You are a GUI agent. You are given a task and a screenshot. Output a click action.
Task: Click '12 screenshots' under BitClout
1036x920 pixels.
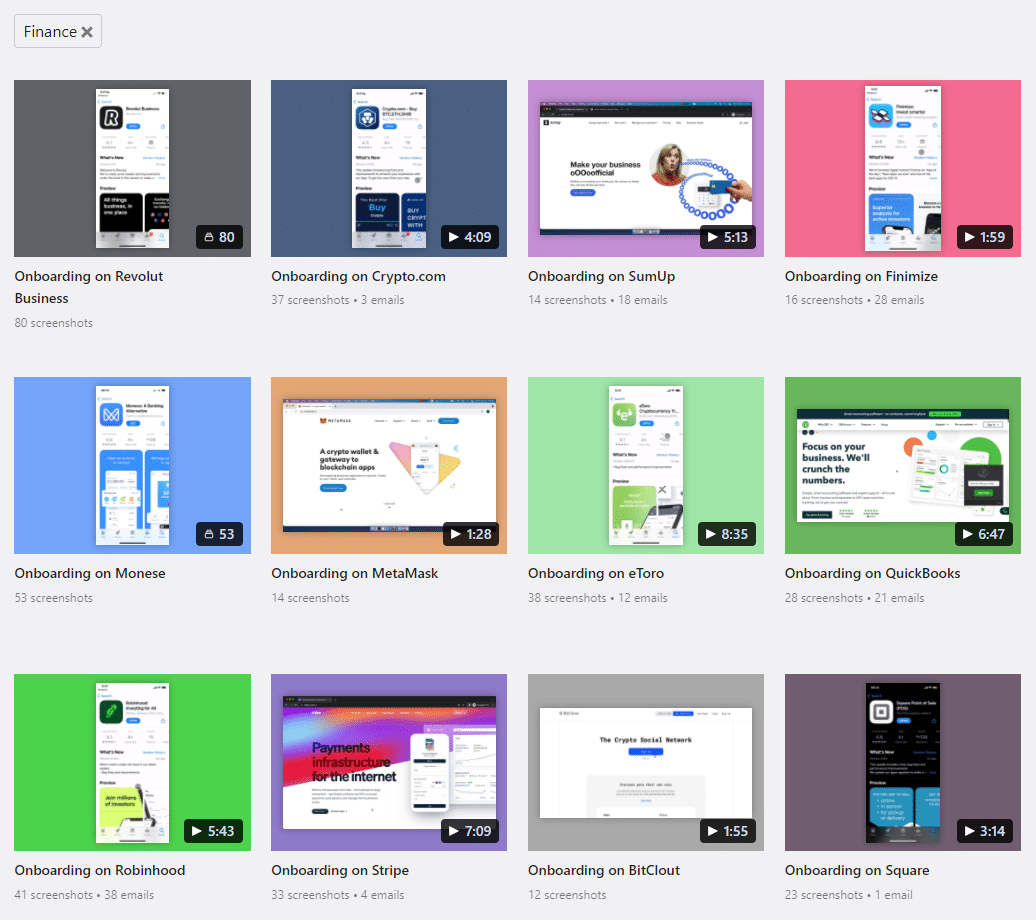tap(567, 894)
